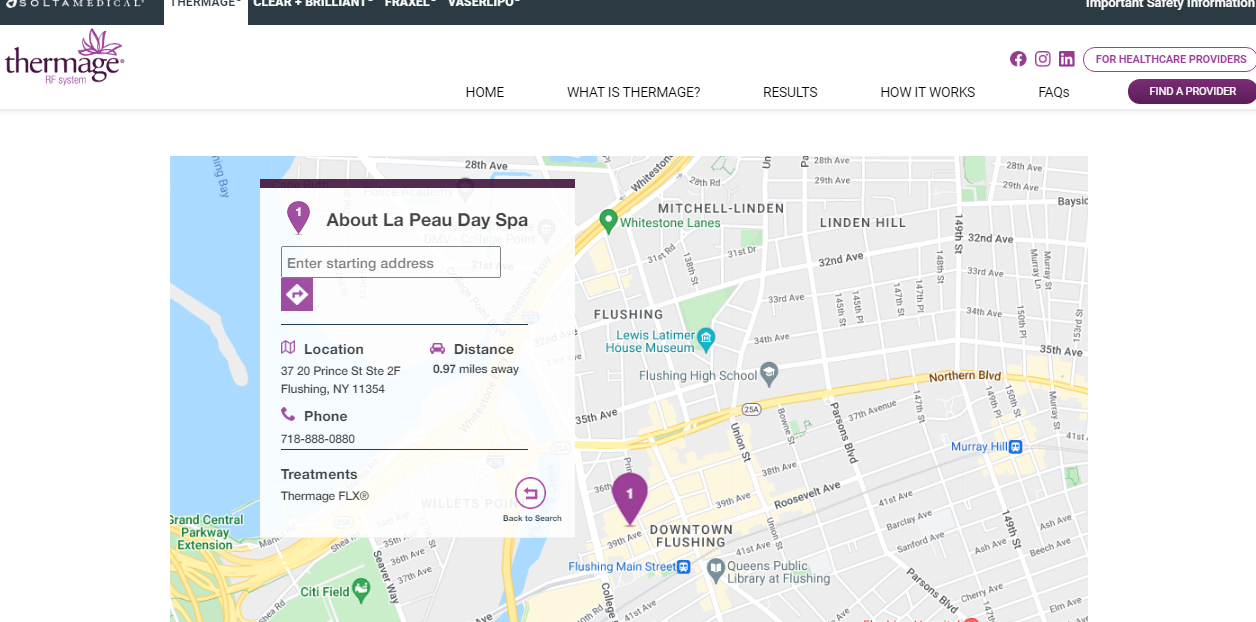Click the Grand Central Parkway Extension label
1256x622 pixels.
coord(206,532)
